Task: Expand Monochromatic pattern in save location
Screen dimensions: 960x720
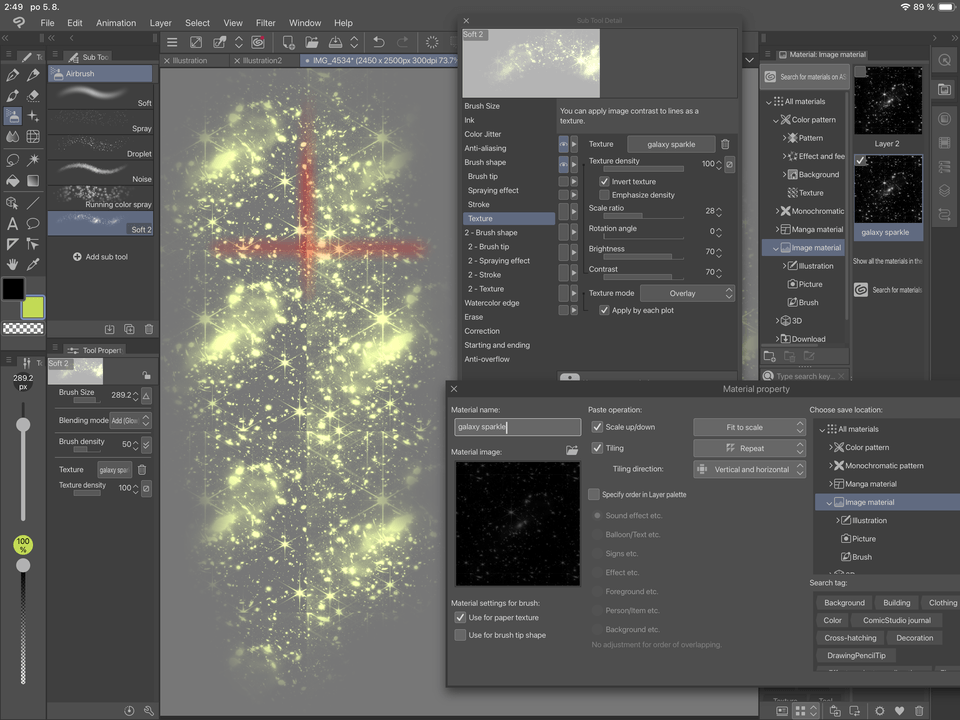Action: pos(831,466)
